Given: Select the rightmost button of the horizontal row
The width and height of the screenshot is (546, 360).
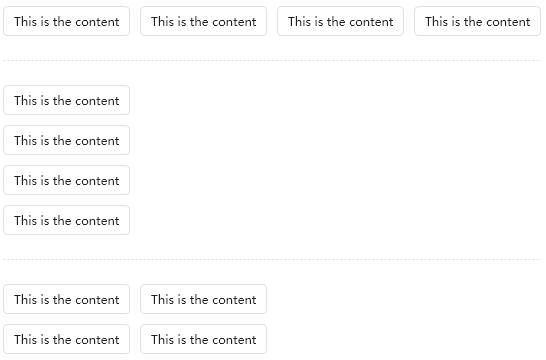Looking at the screenshot, I should coord(477,21).
